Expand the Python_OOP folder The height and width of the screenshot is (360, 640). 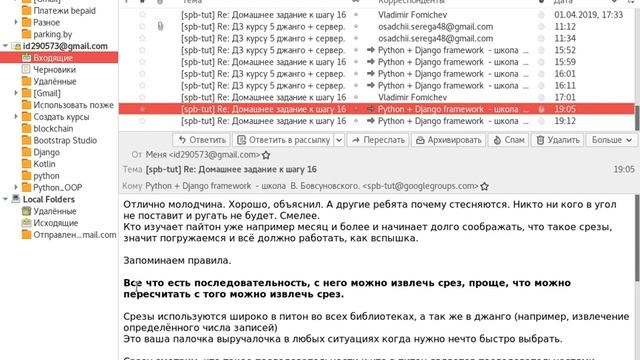tap(16, 187)
